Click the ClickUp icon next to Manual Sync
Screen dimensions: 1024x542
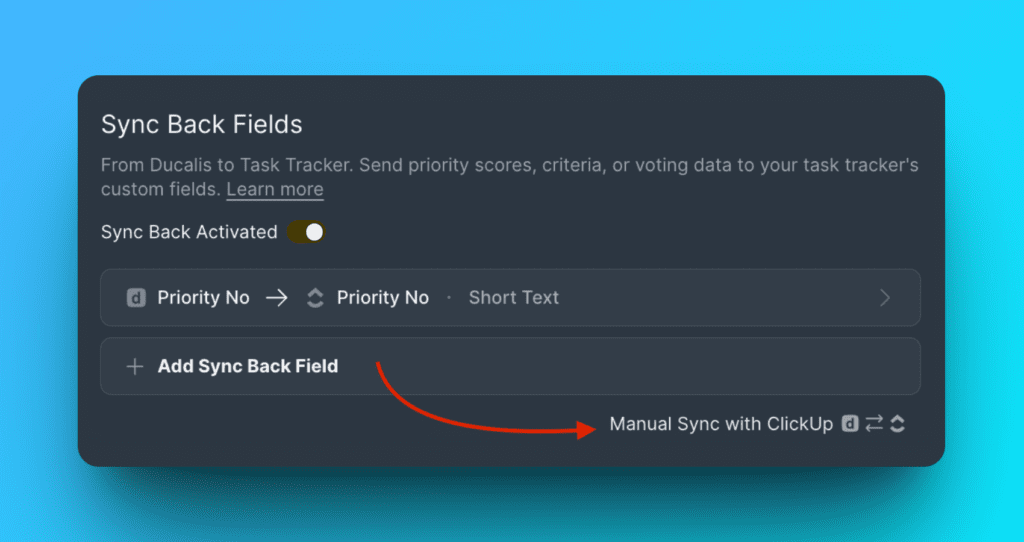coord(897,424)
